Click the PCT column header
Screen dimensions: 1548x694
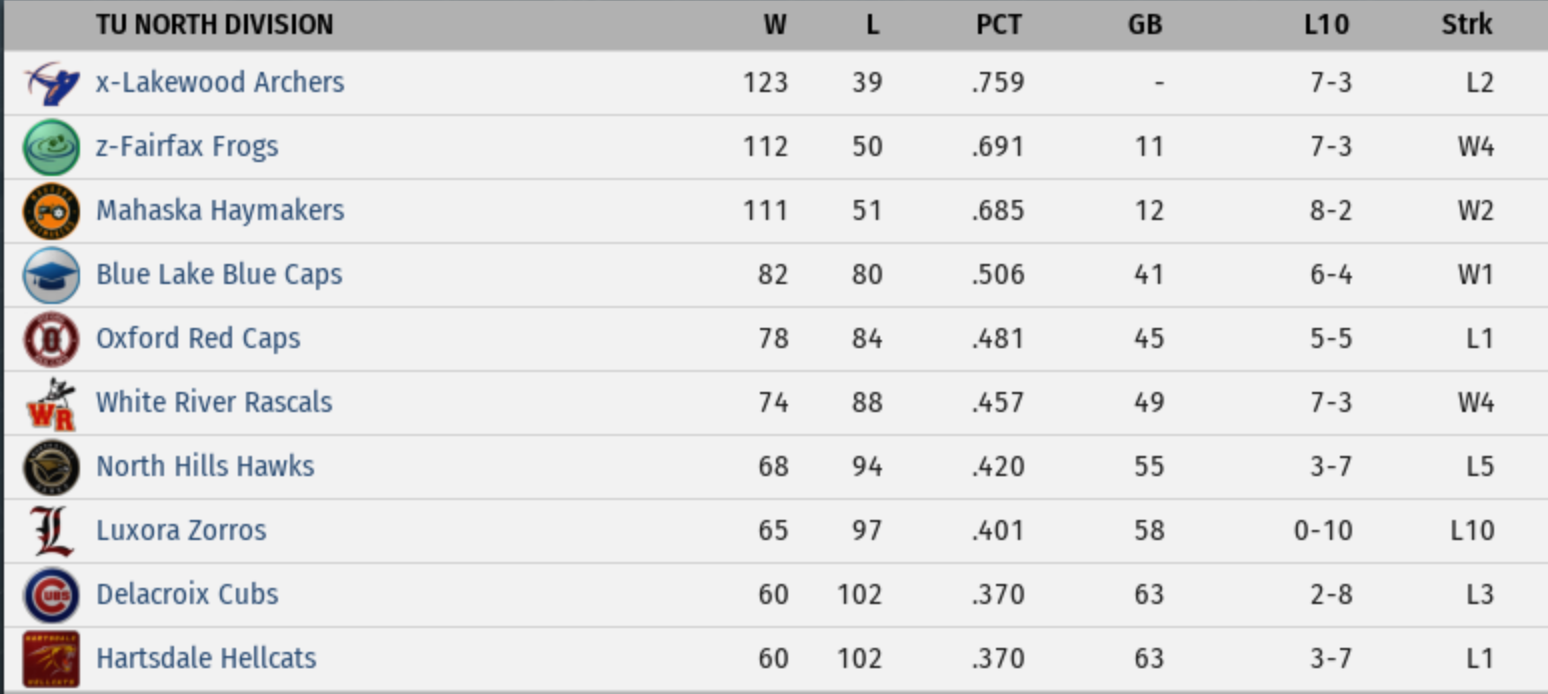click(x=998, y=25)
